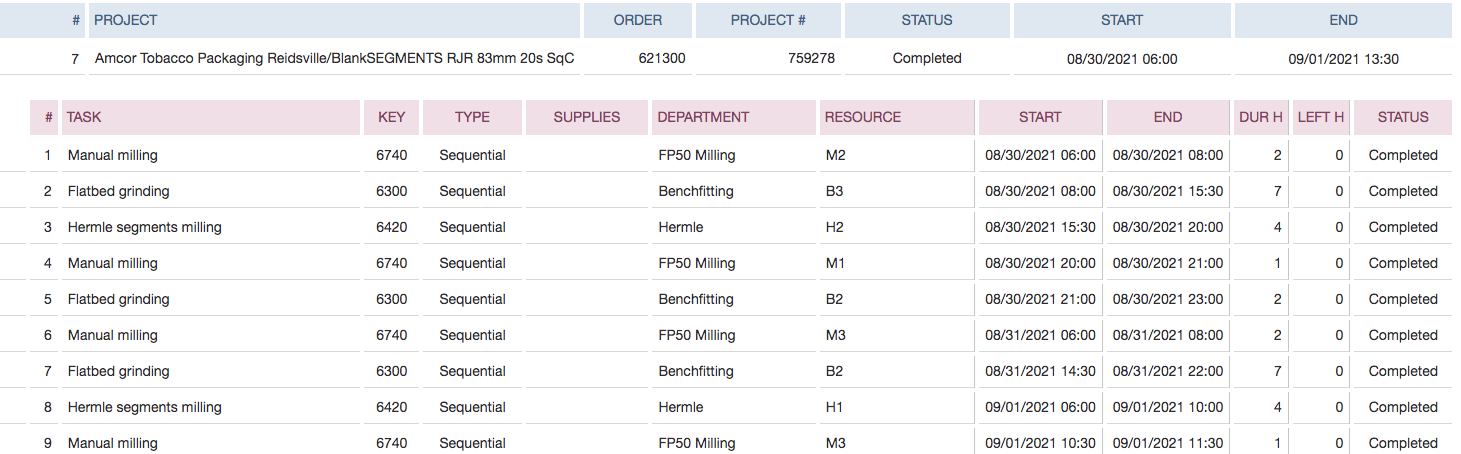Click the DUR H column header
Viewport: 1461px width, 454px height.
pos(1261,117)
